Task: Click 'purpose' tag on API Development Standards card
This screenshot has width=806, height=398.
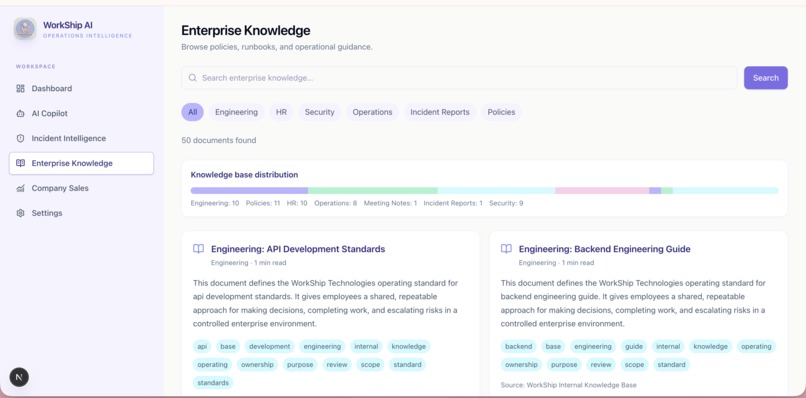Action: coord(300,365)
